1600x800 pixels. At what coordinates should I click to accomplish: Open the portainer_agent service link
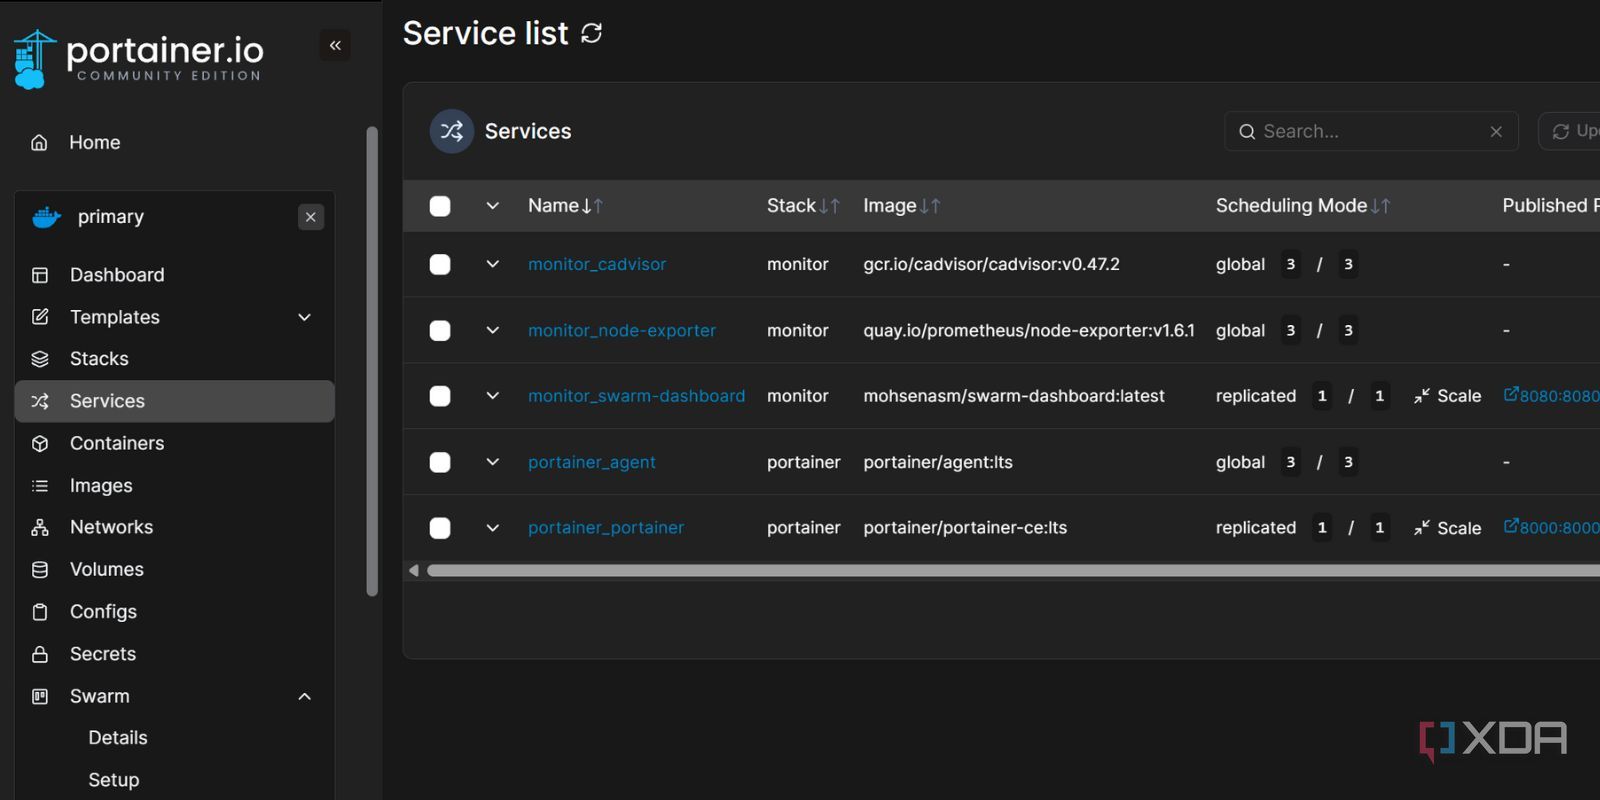[x=592, y=462]
